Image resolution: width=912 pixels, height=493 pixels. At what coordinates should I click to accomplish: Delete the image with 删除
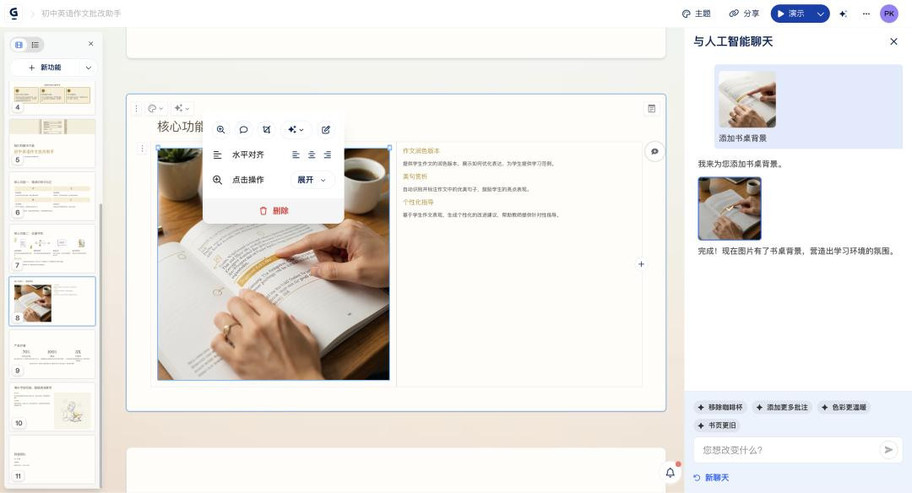coord(273,211)
